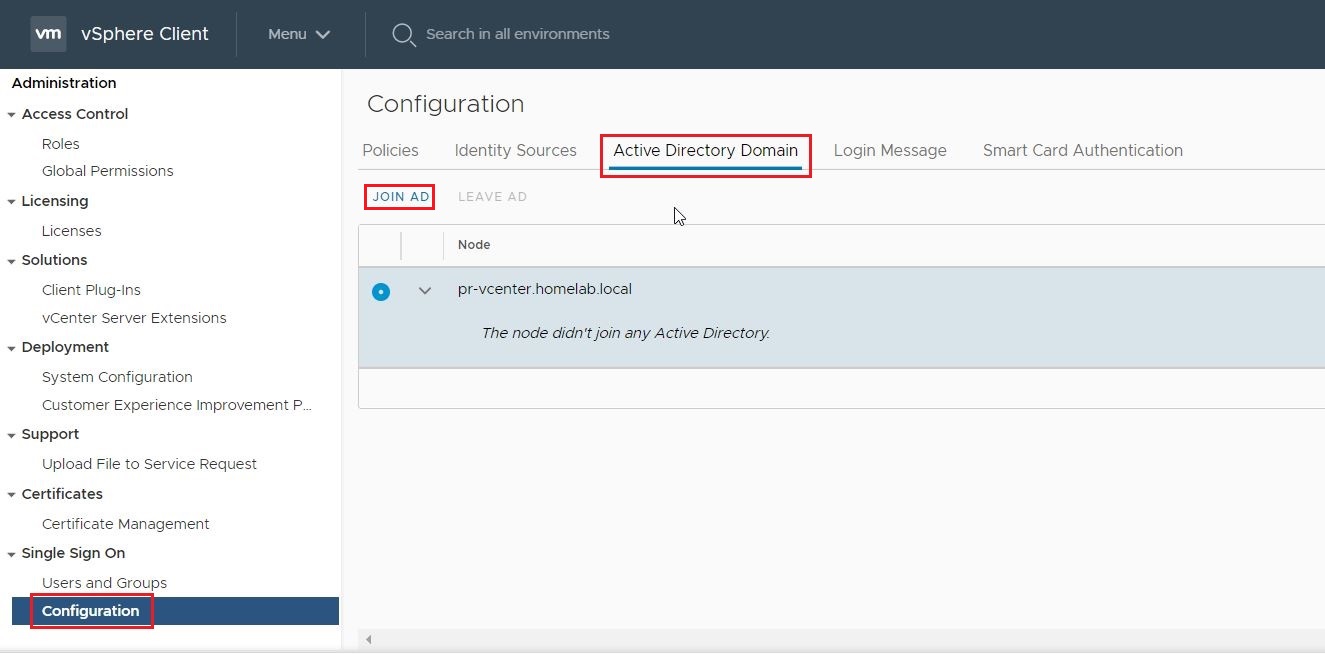Viewport: 1325px width, 654px height.
Task: Open Roles in the sidebar
Action: [60, 144]
